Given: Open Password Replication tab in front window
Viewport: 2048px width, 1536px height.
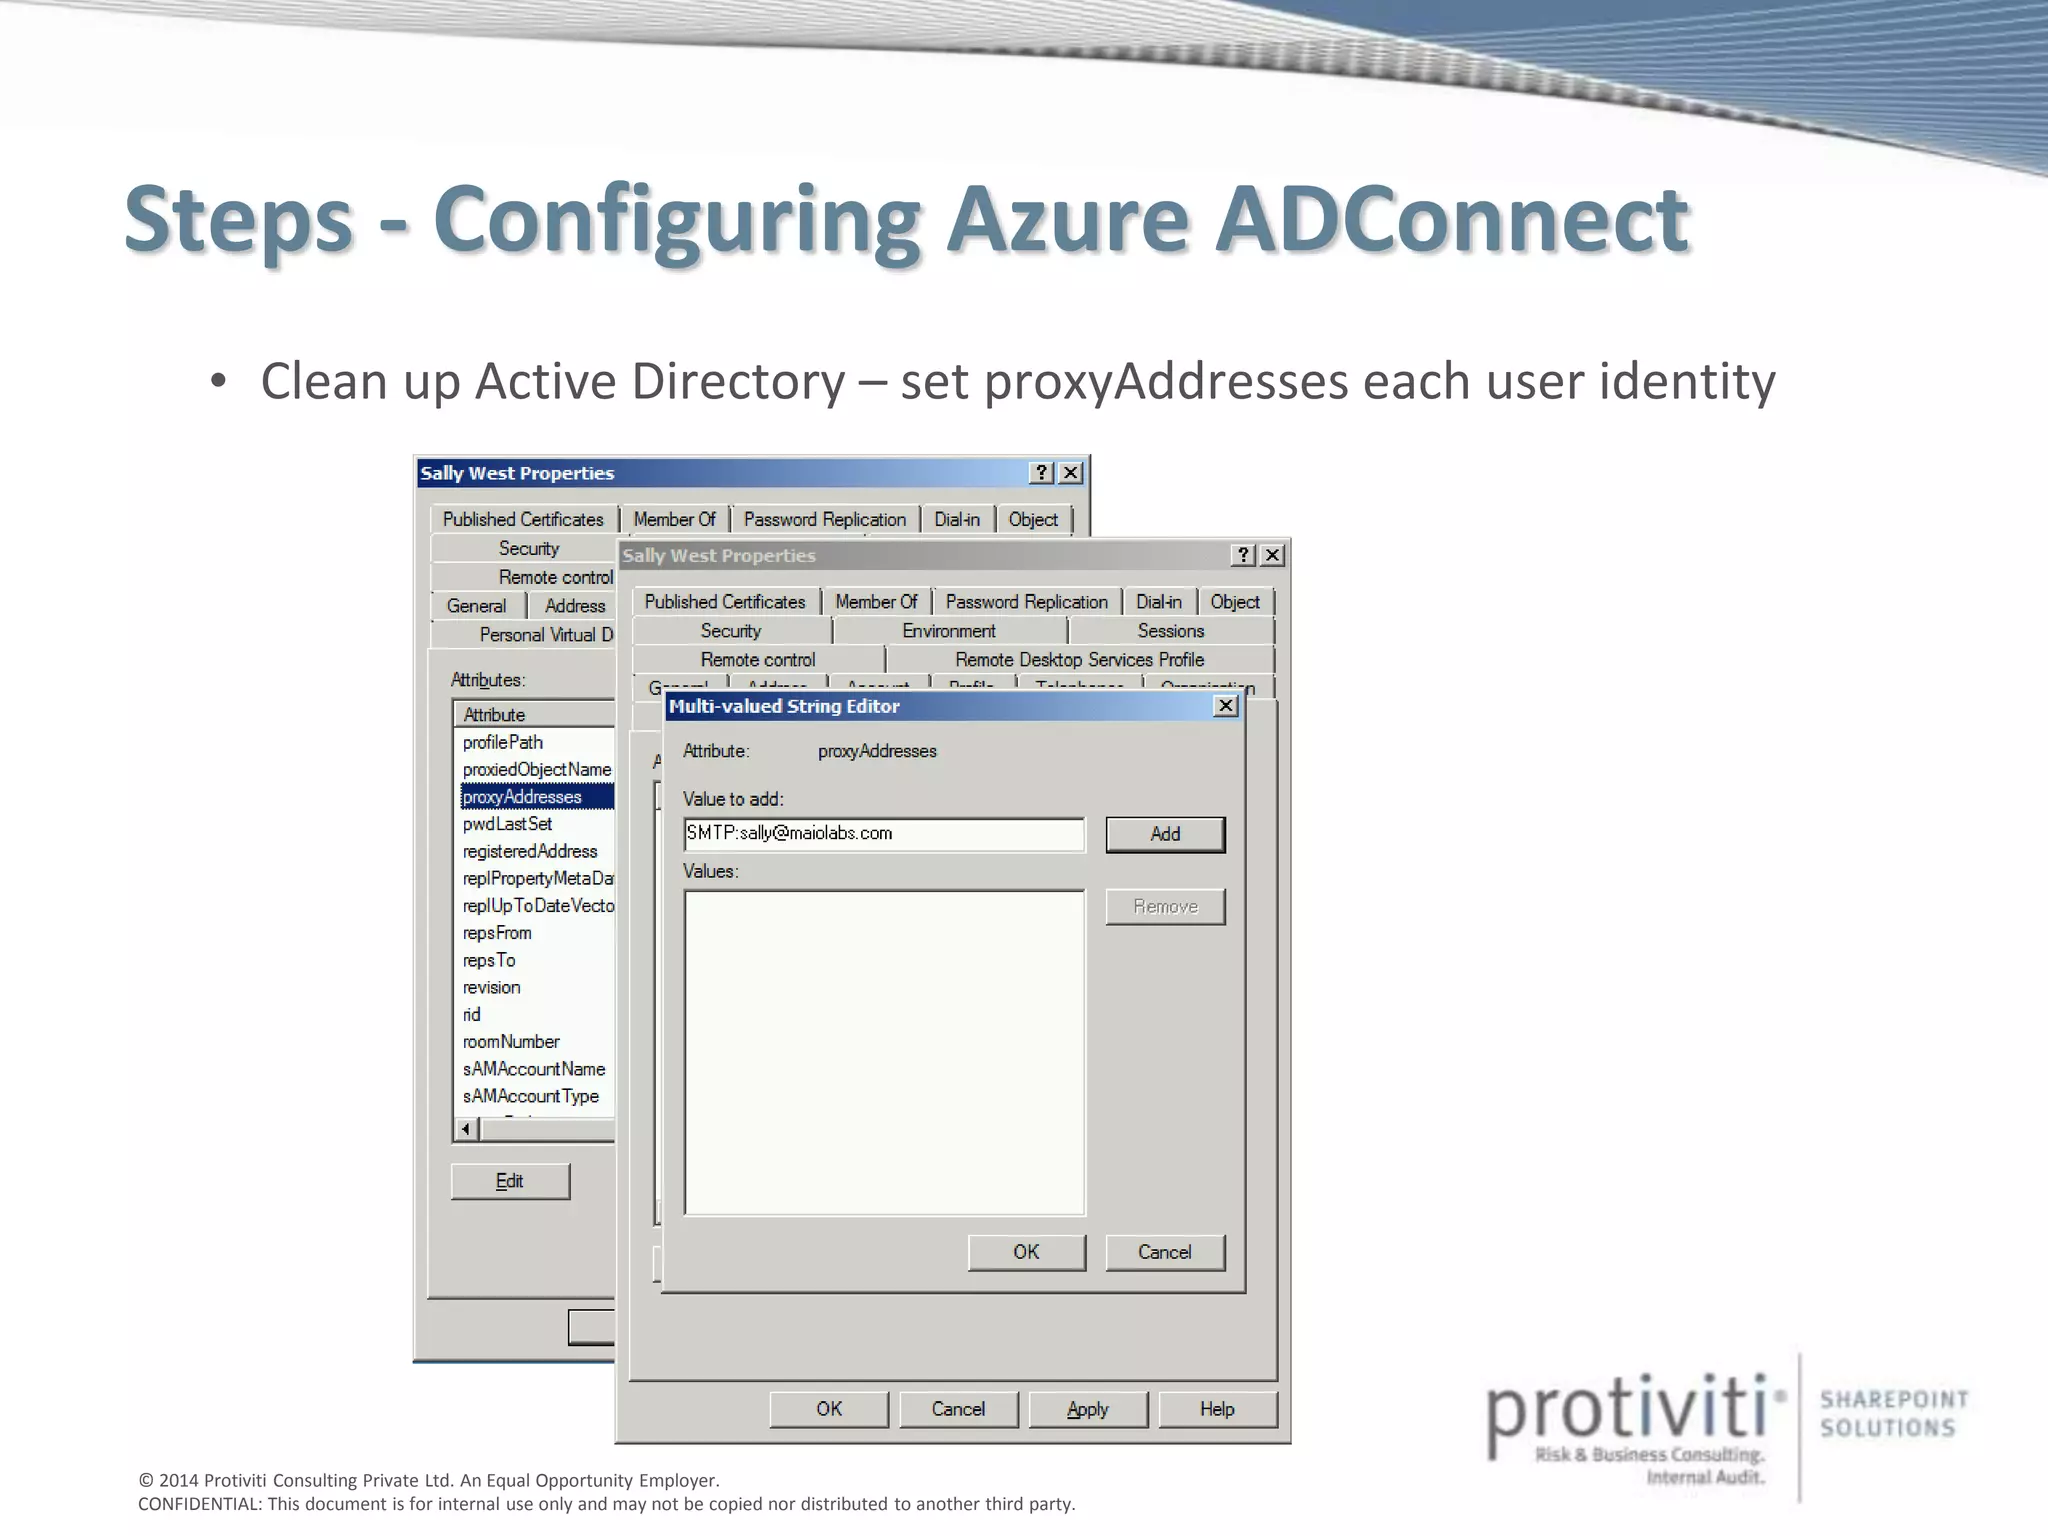Looking at the screenshot, I should coord(1027,602).
